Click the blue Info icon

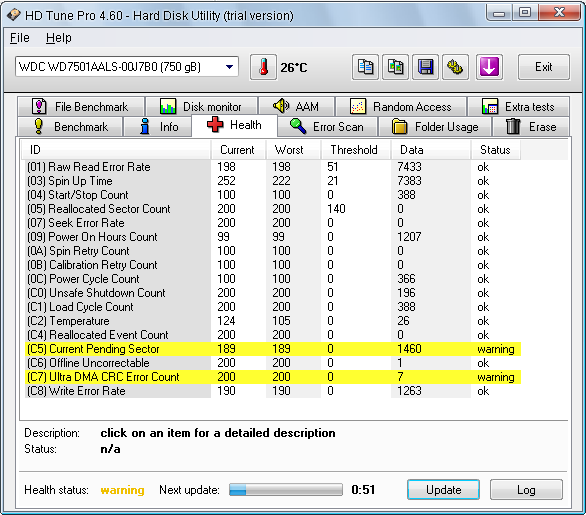[x=145, y=126]
